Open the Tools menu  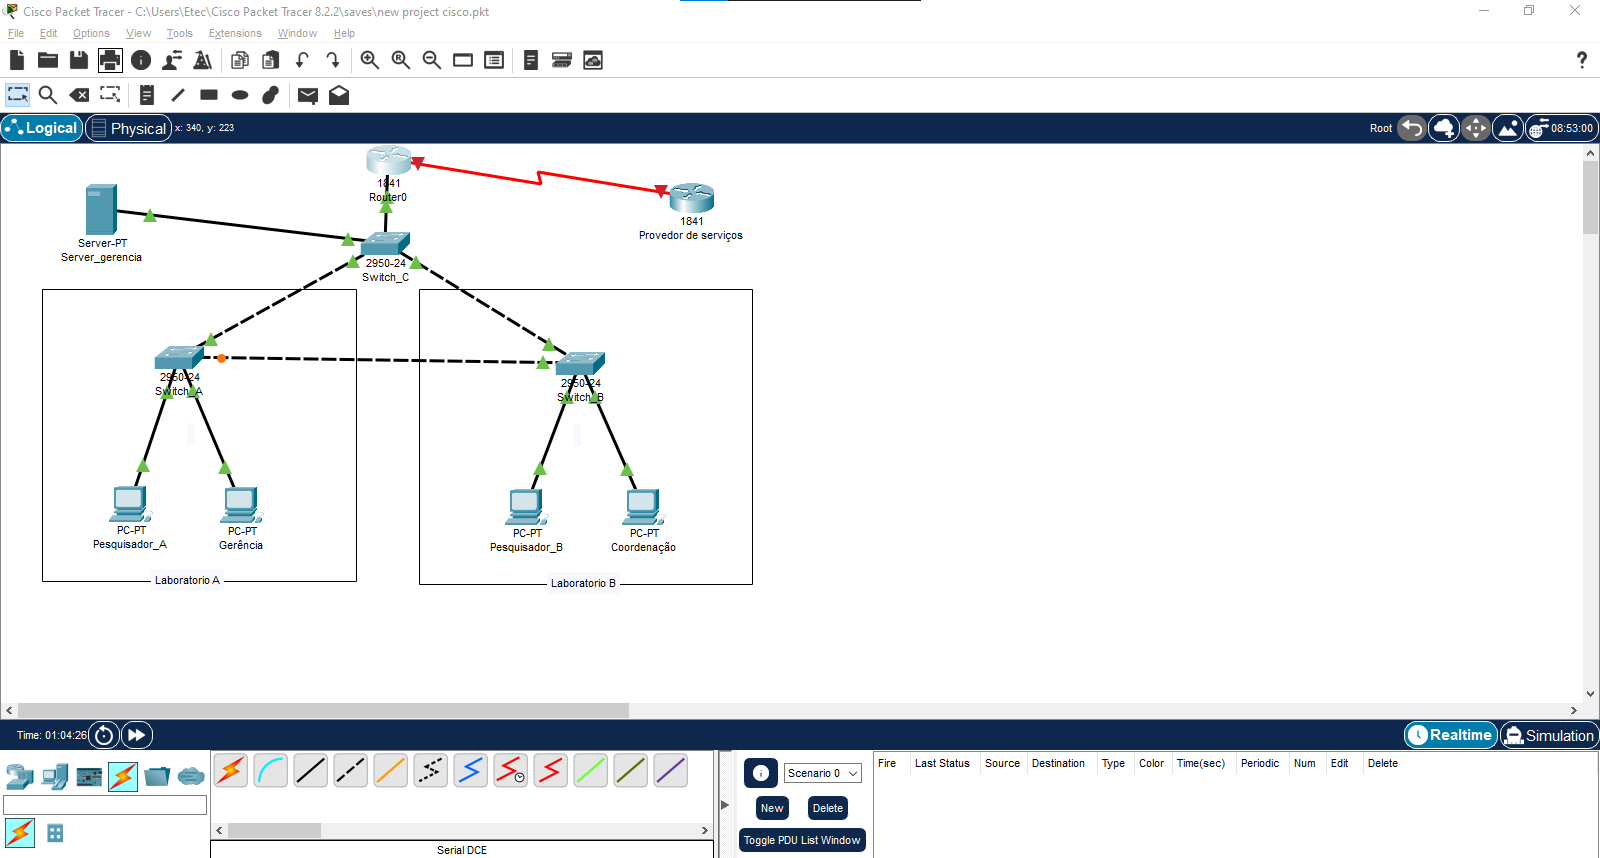pyautogui.click(x=180, y=33)
